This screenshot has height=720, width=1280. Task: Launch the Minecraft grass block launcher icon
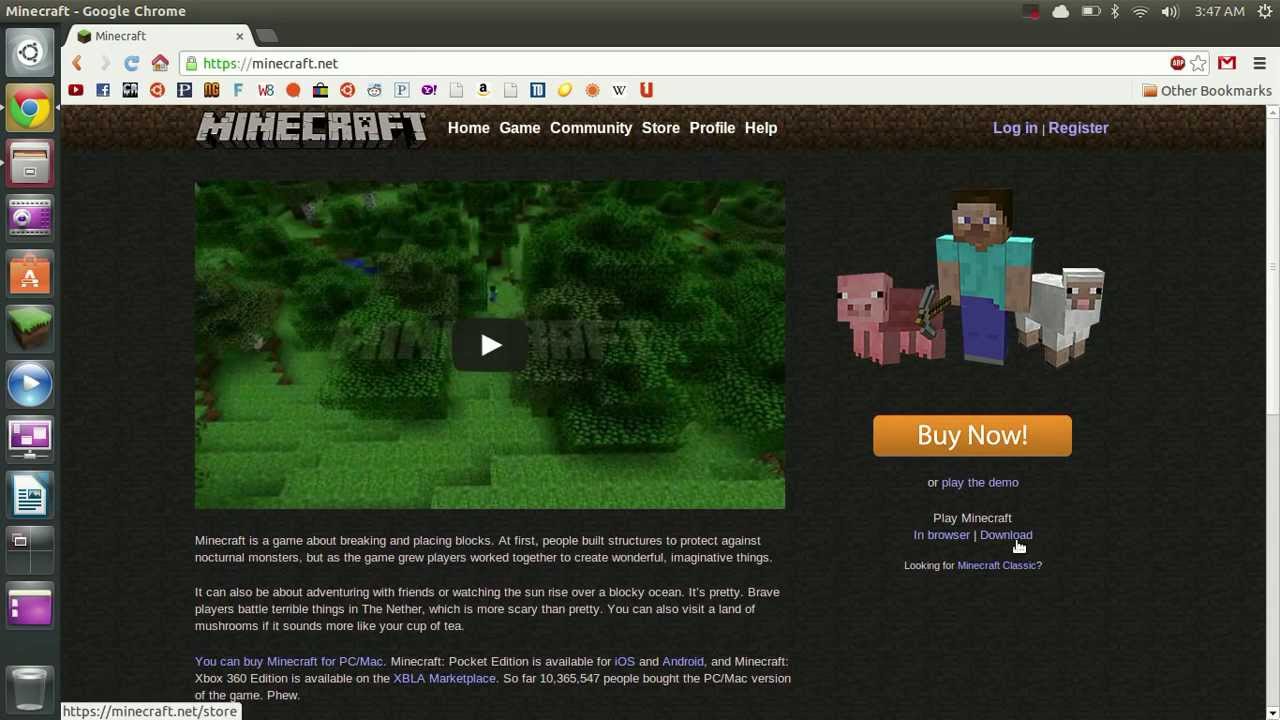pos(30,329)
